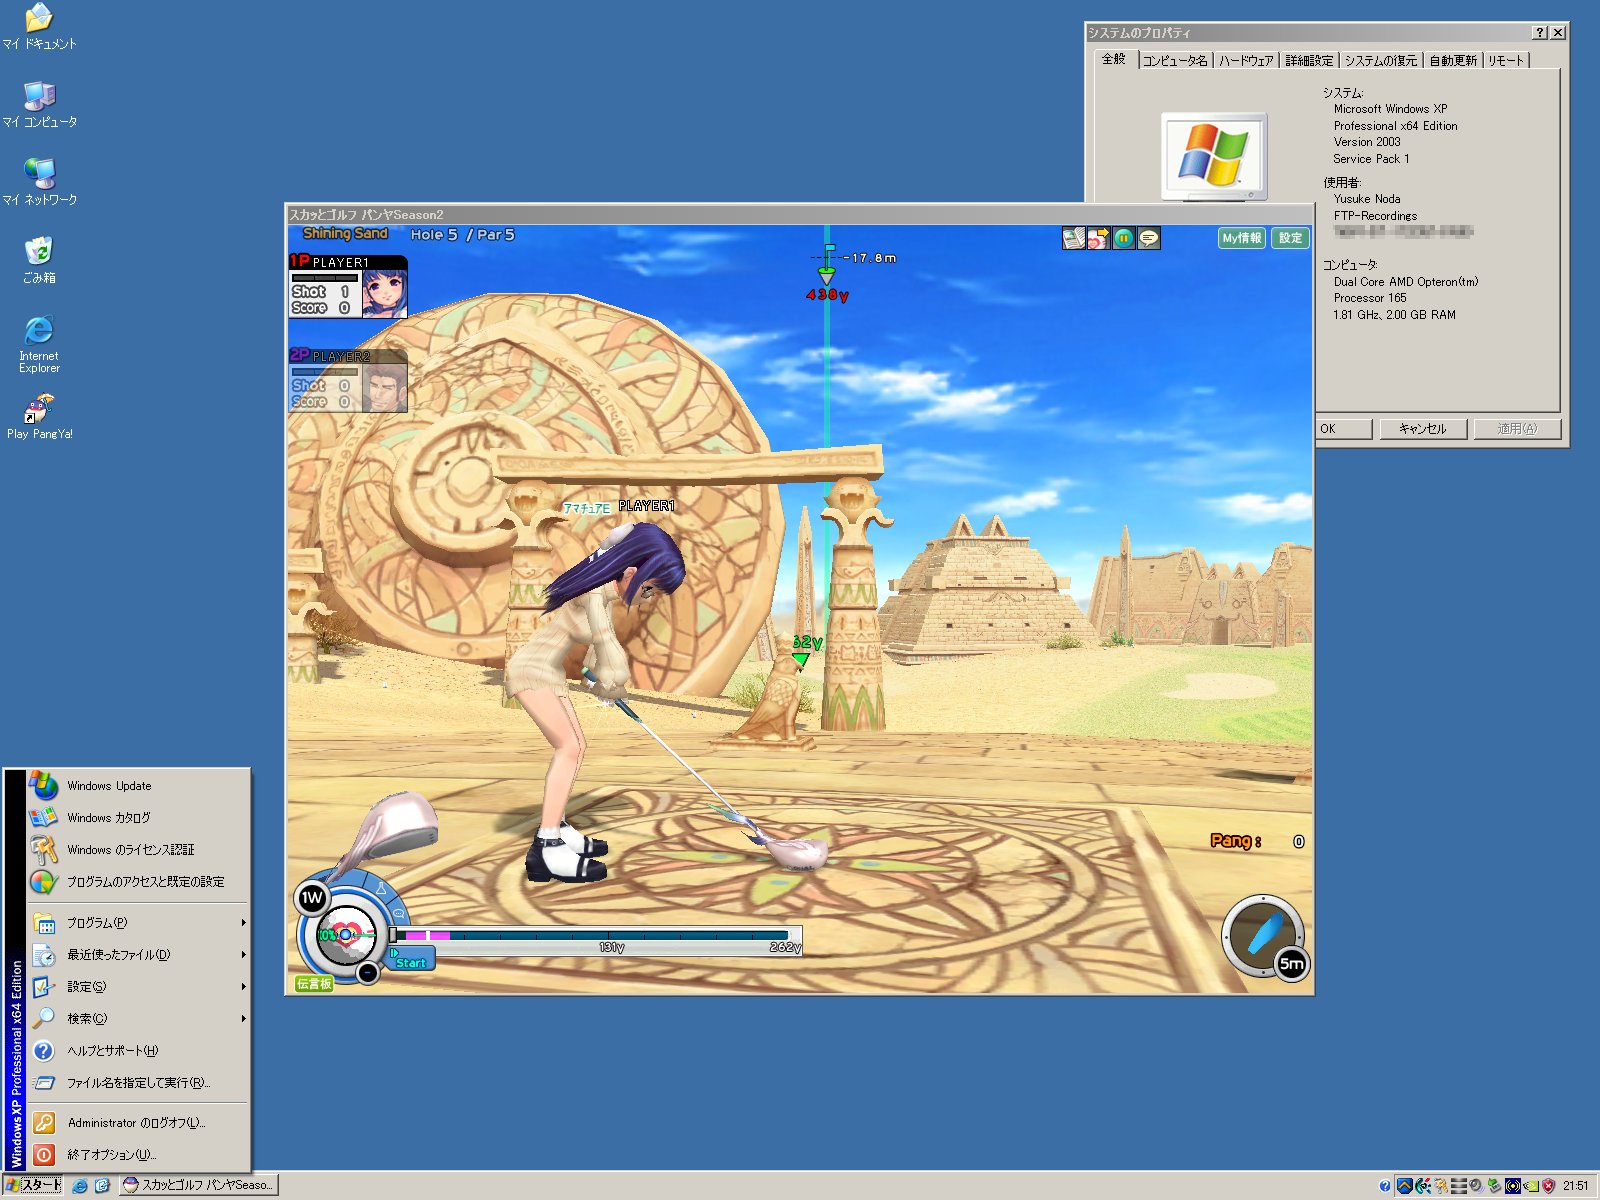Open Internet Explorer desktop icon
Image resolution: width=1600 pixels, height=1200 pixels.
click(x=39, y=345)
